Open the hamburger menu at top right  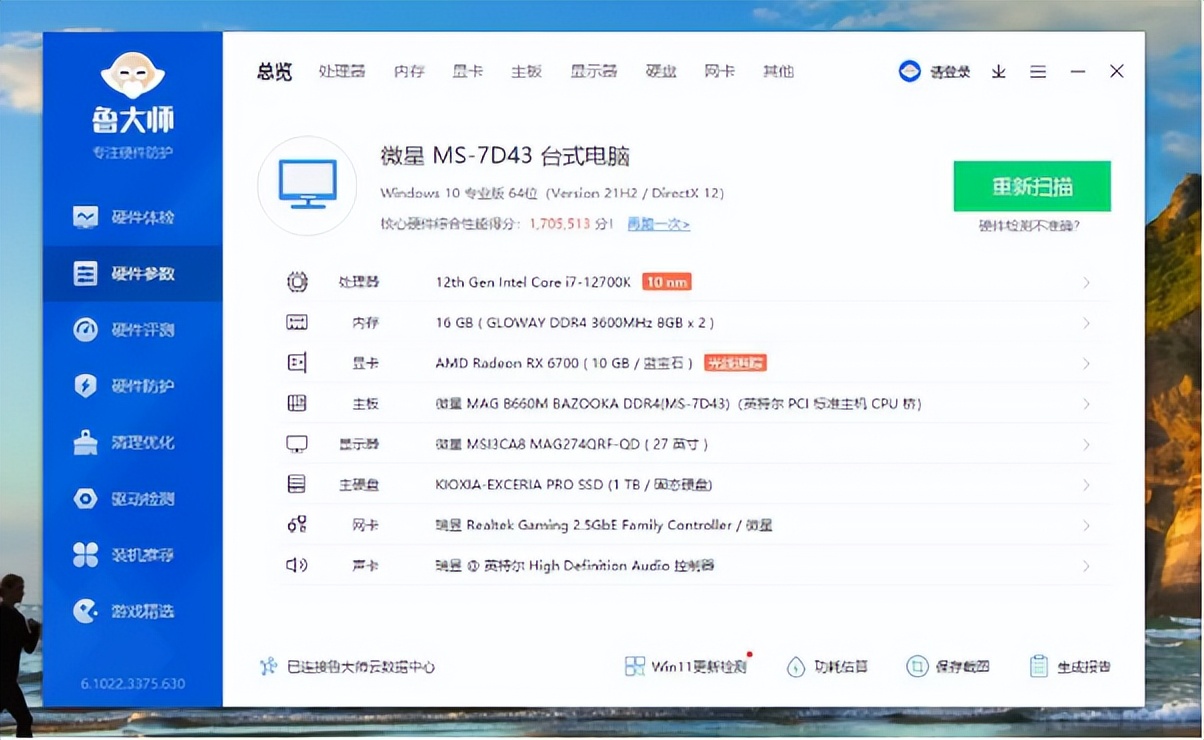1038,71
